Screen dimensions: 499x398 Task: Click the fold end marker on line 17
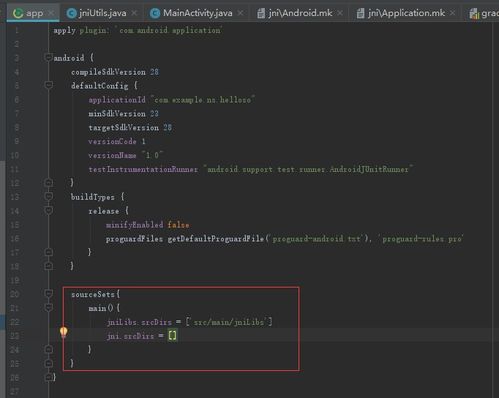pyautogui.click(x=48, y=252)
